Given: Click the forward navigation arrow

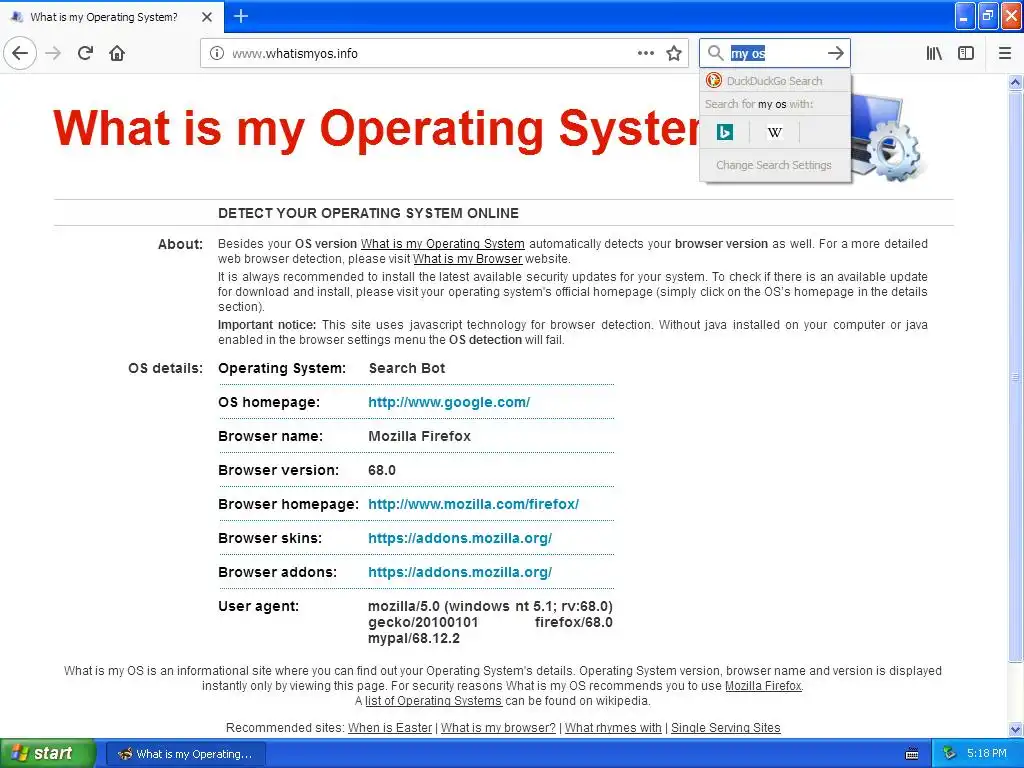Looking at the screenshot, I should point(54,53).
